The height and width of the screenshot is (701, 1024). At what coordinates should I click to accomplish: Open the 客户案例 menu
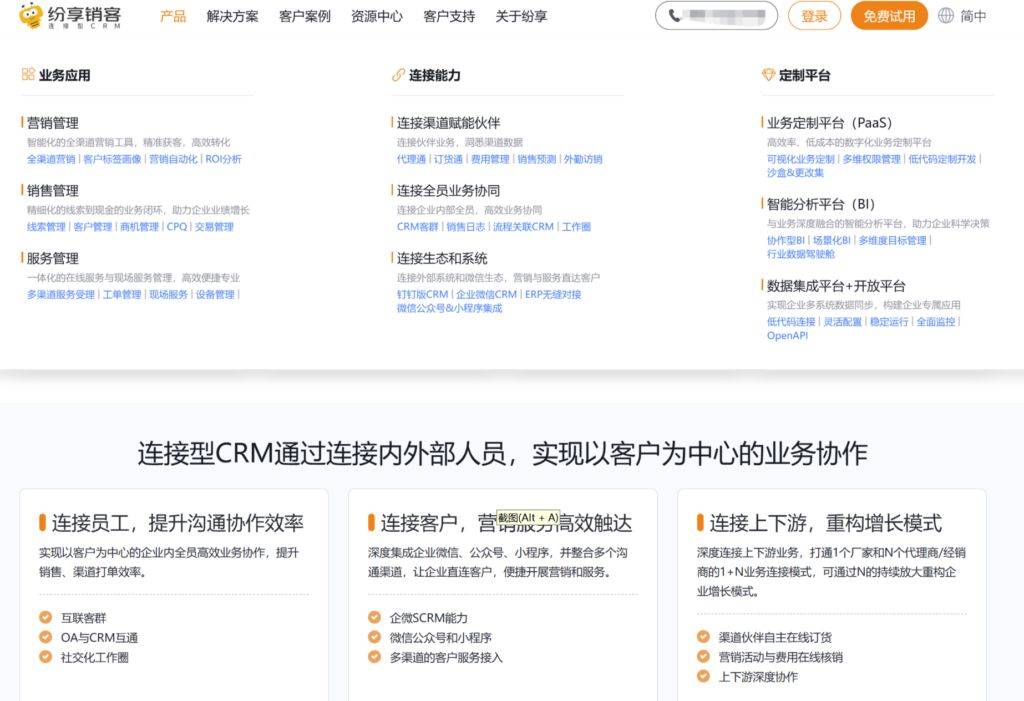[x=305, y=16]
